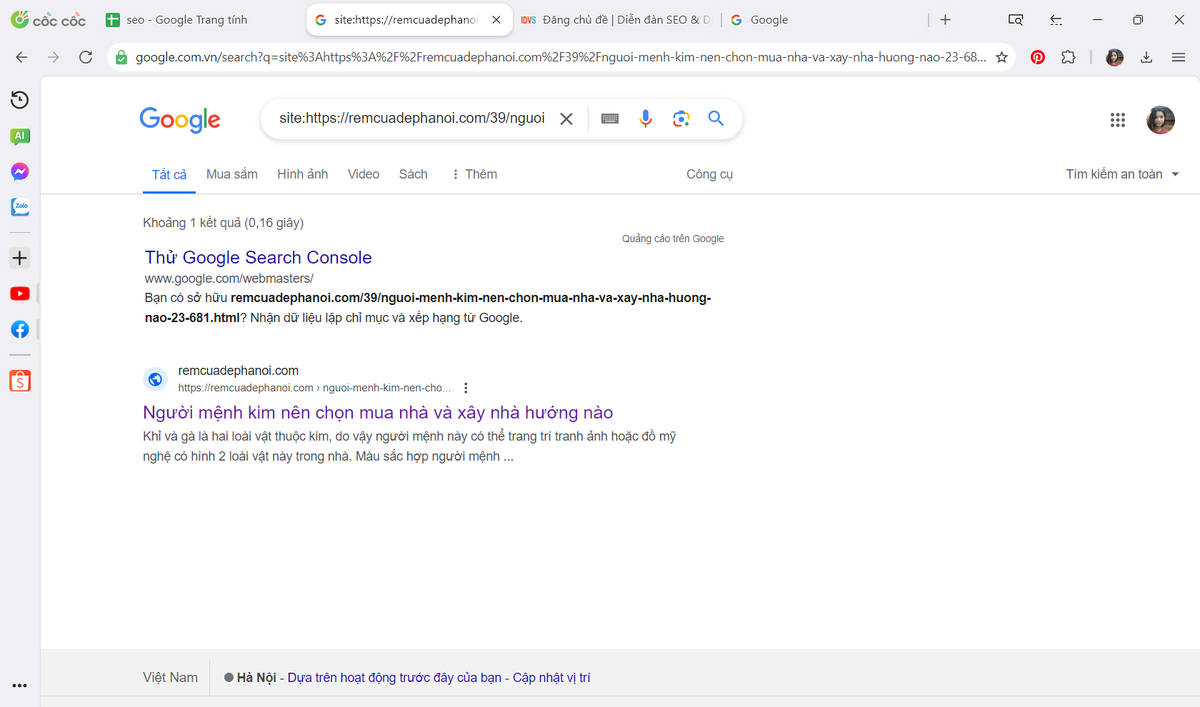Open three-dot menu of remcuadephanoi.com result
This screenshot has height=707, width=1200.
coord(466,388)
